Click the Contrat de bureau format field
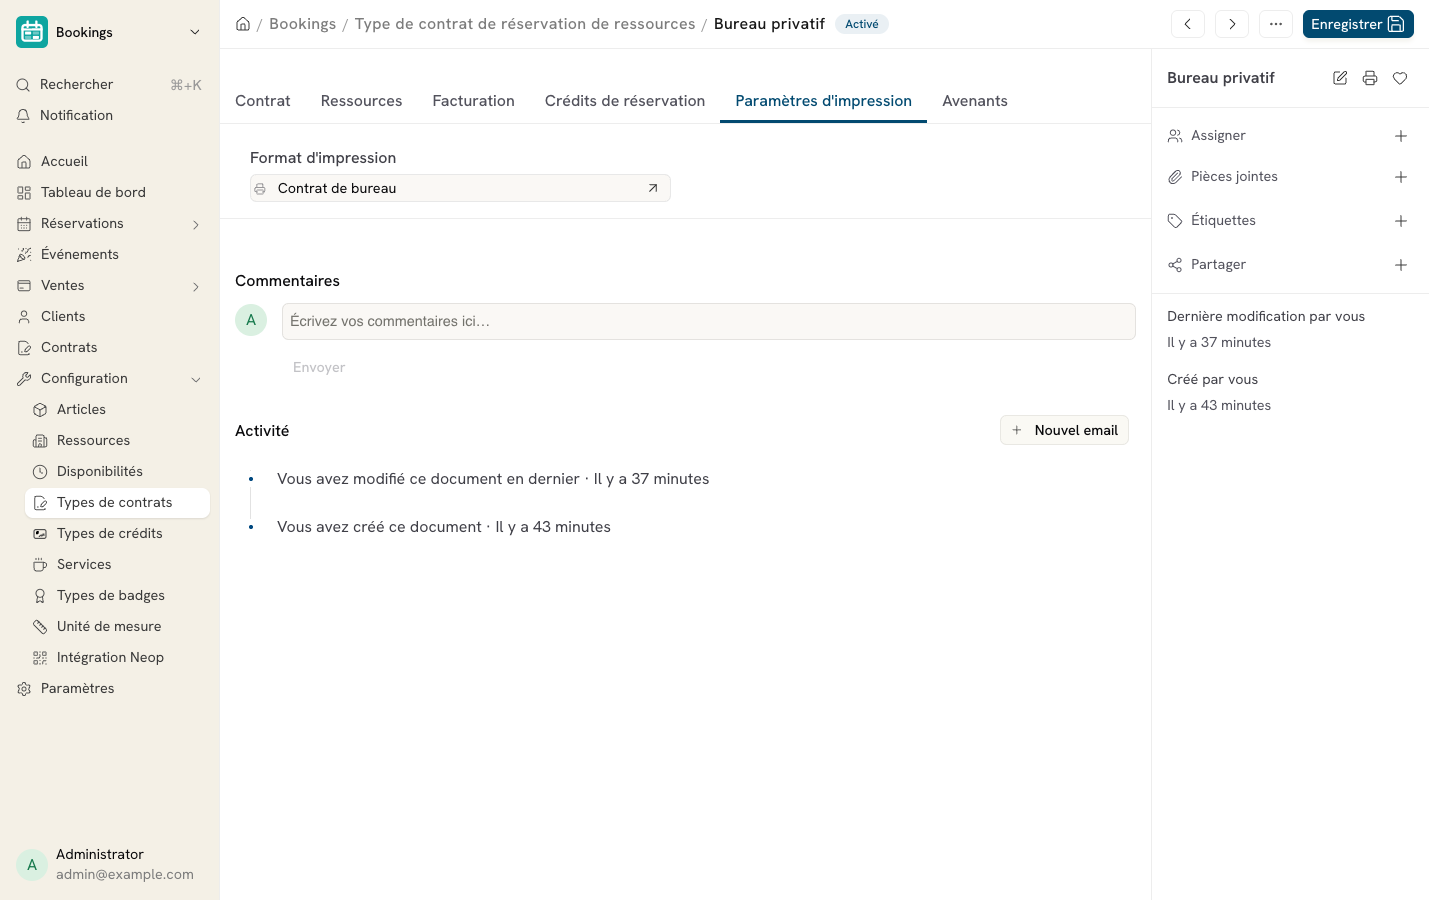 460,188
